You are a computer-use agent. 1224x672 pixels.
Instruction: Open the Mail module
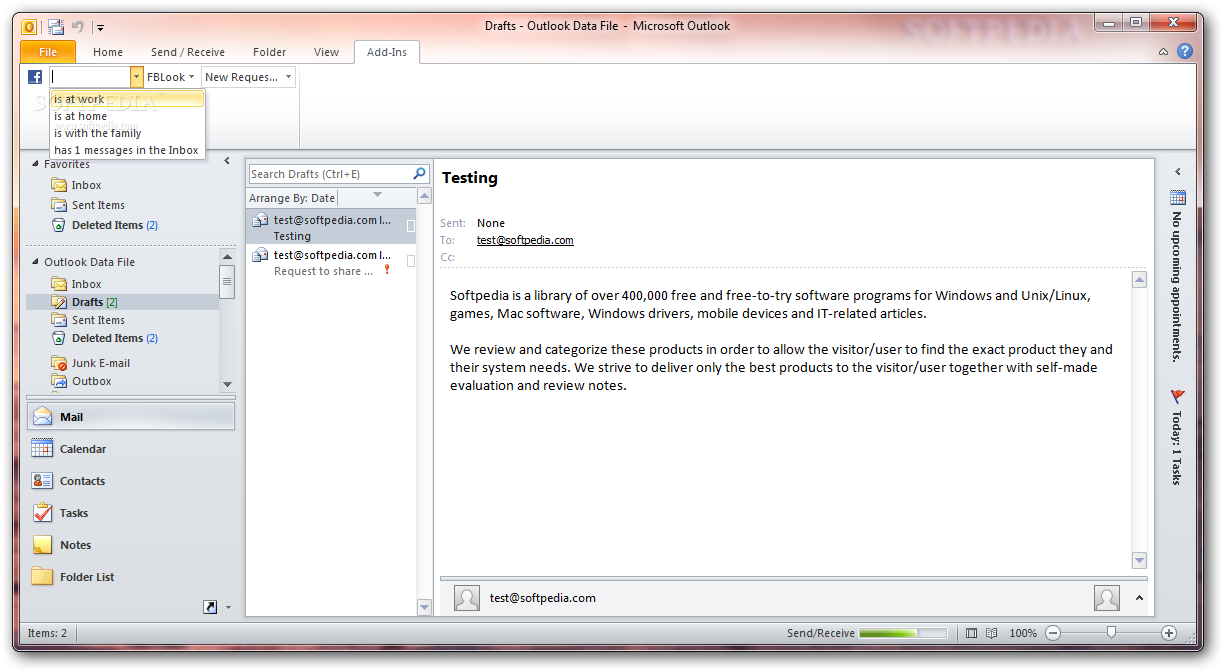tap(131, 417)
